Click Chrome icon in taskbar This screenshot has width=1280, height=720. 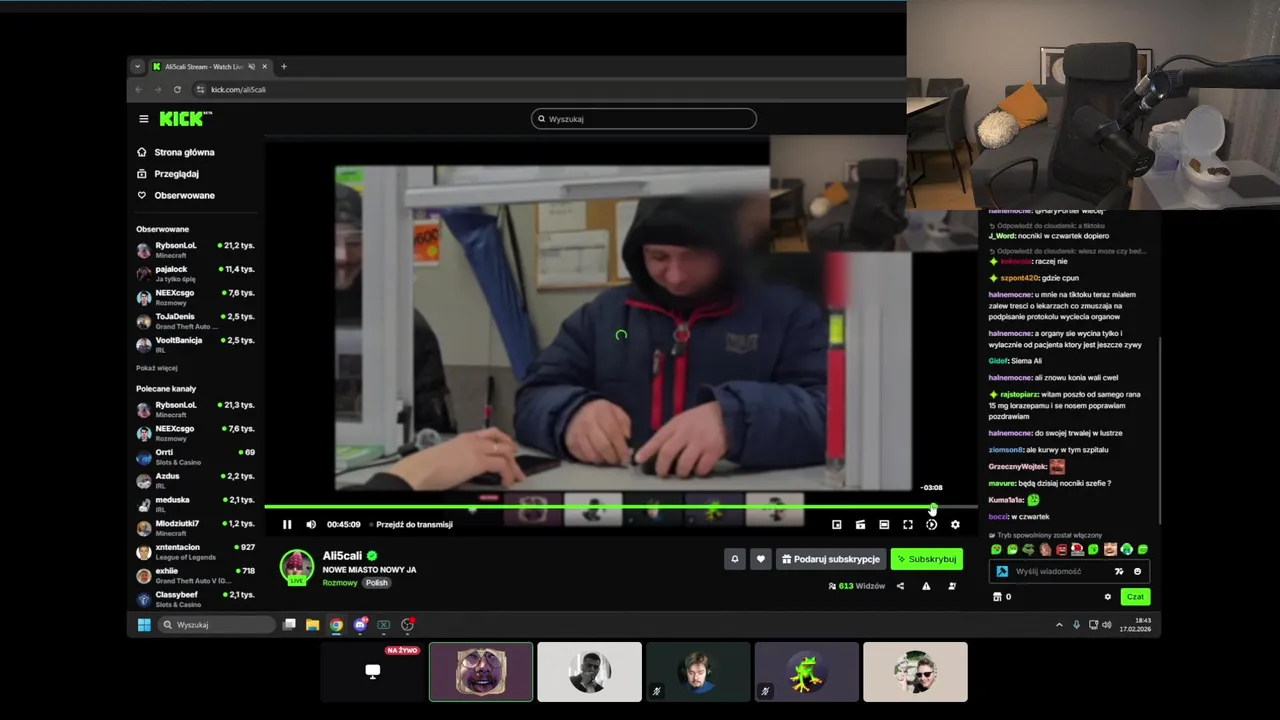(337, 625)
